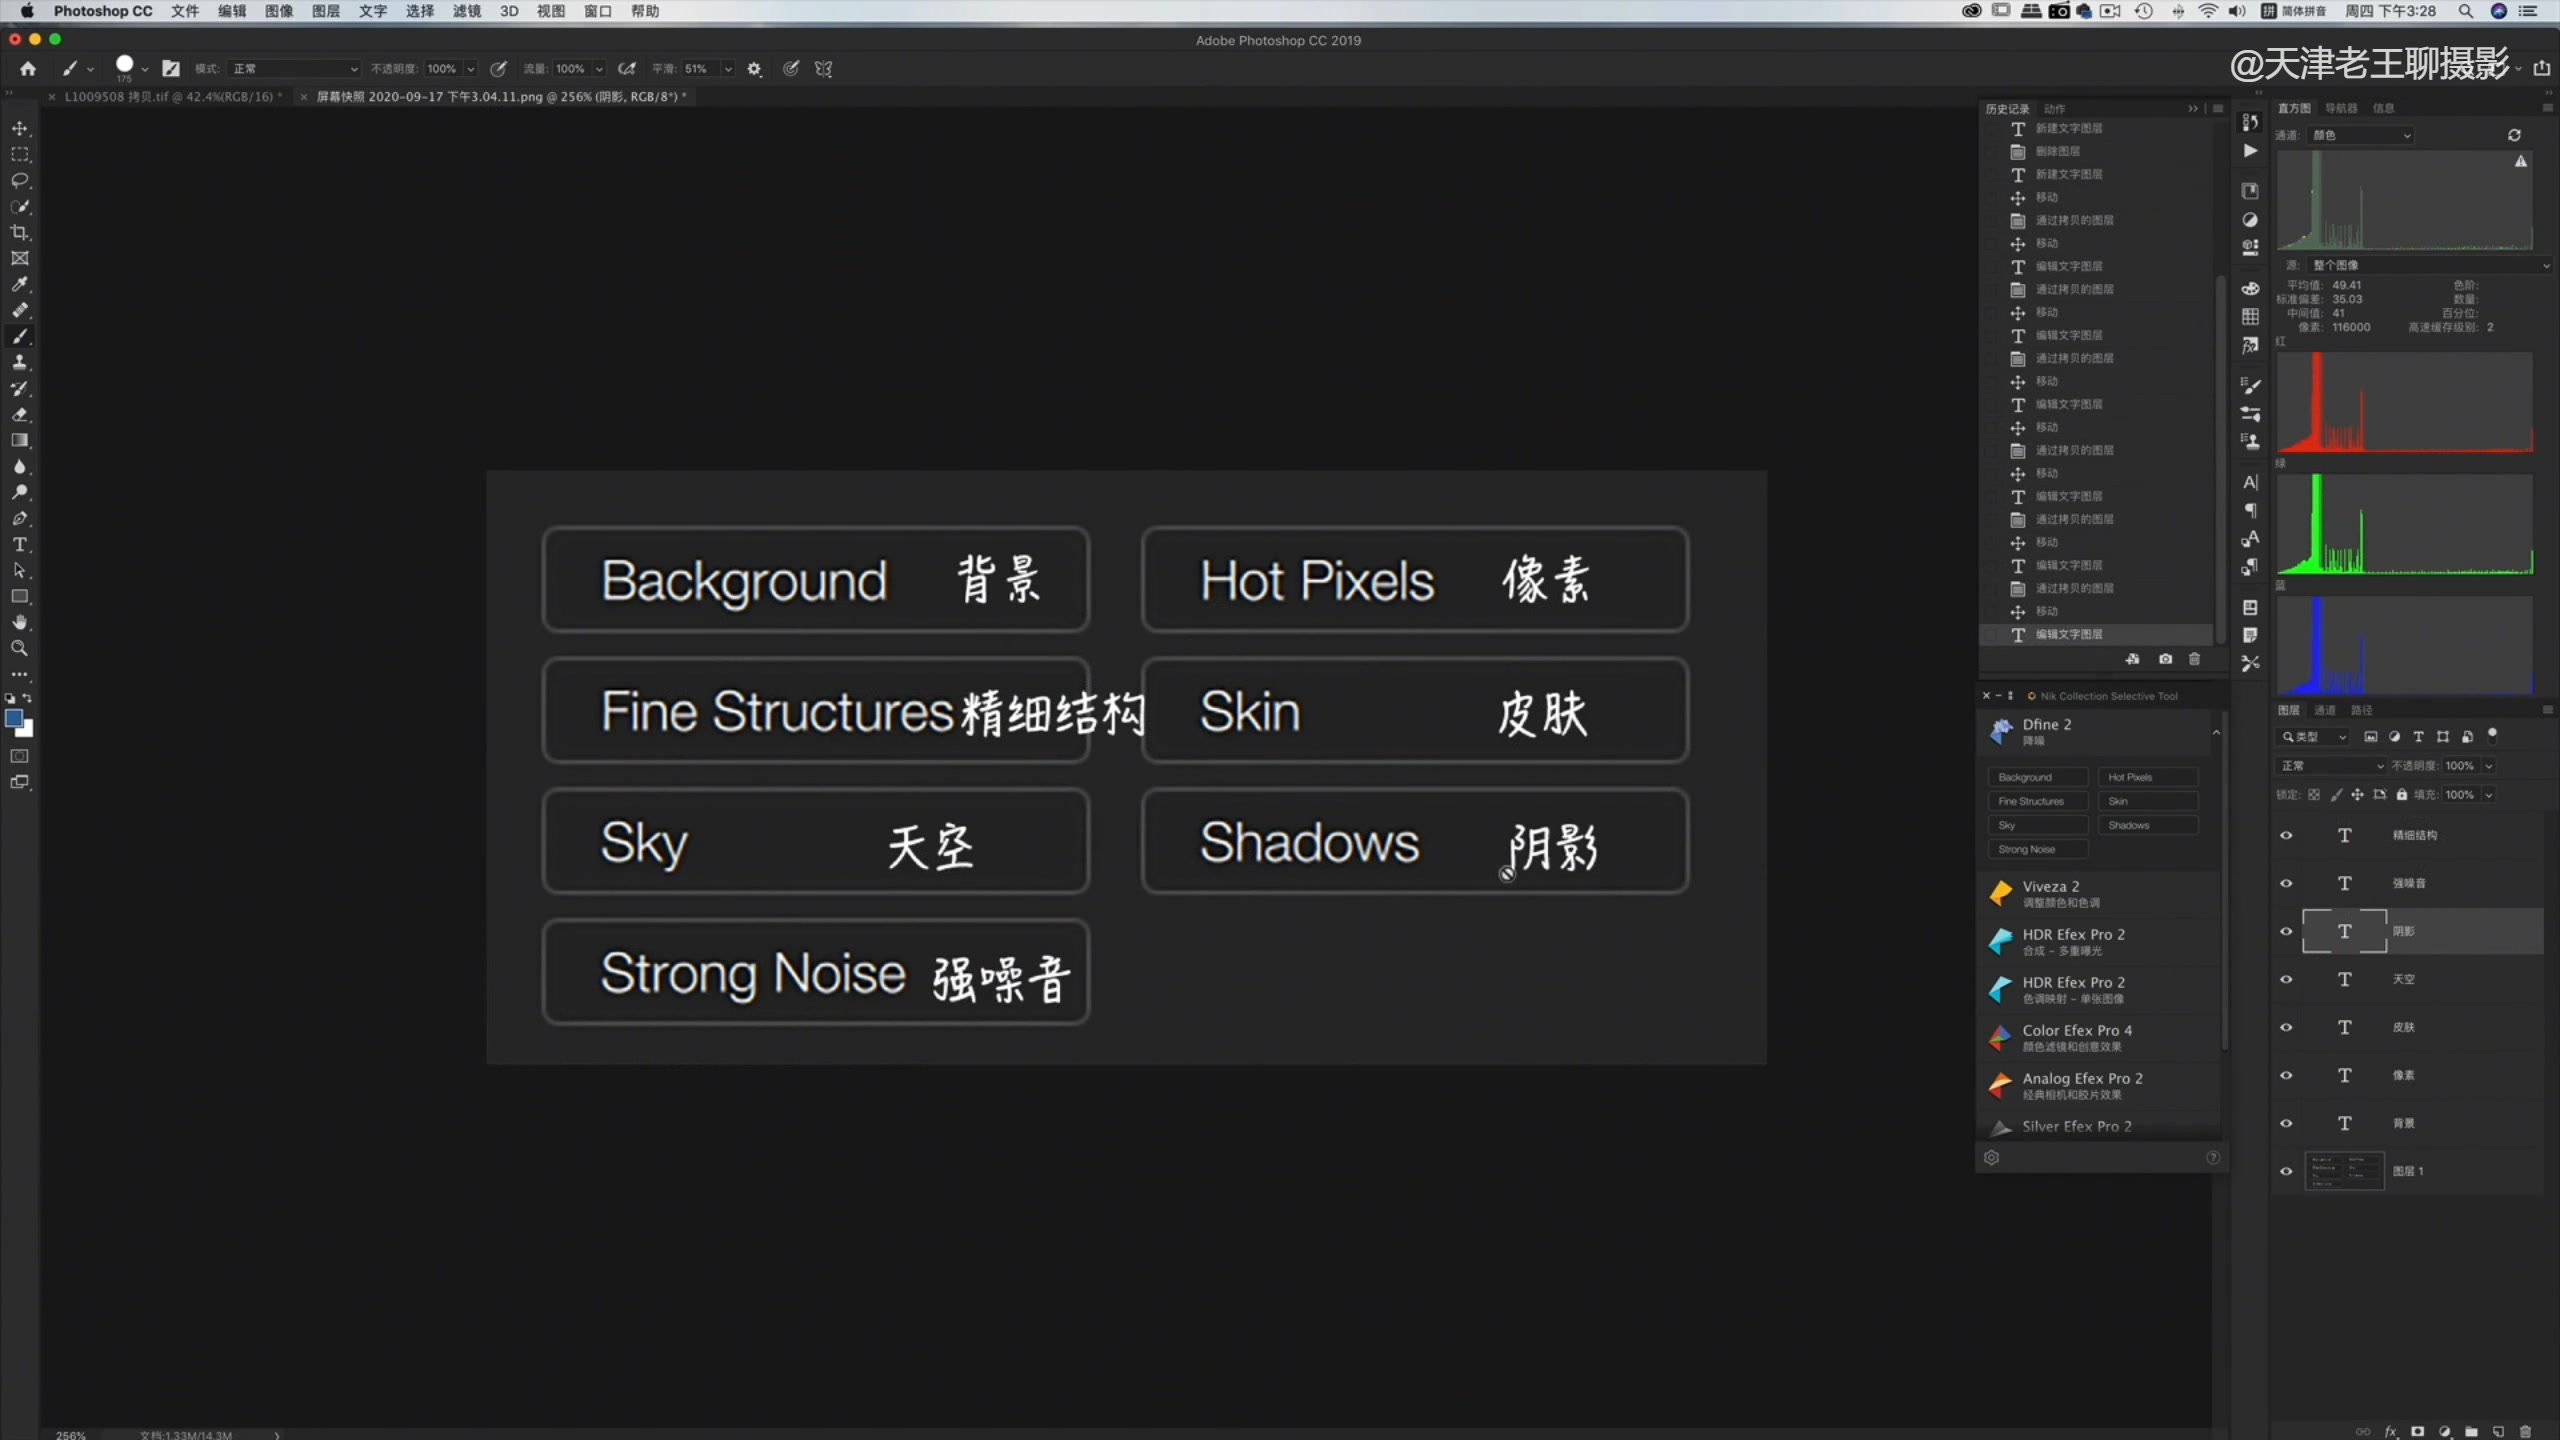Select the Zoom tool
Image resolution: width=2560 pixels, height=1440 pixels.
click(20, 649)
